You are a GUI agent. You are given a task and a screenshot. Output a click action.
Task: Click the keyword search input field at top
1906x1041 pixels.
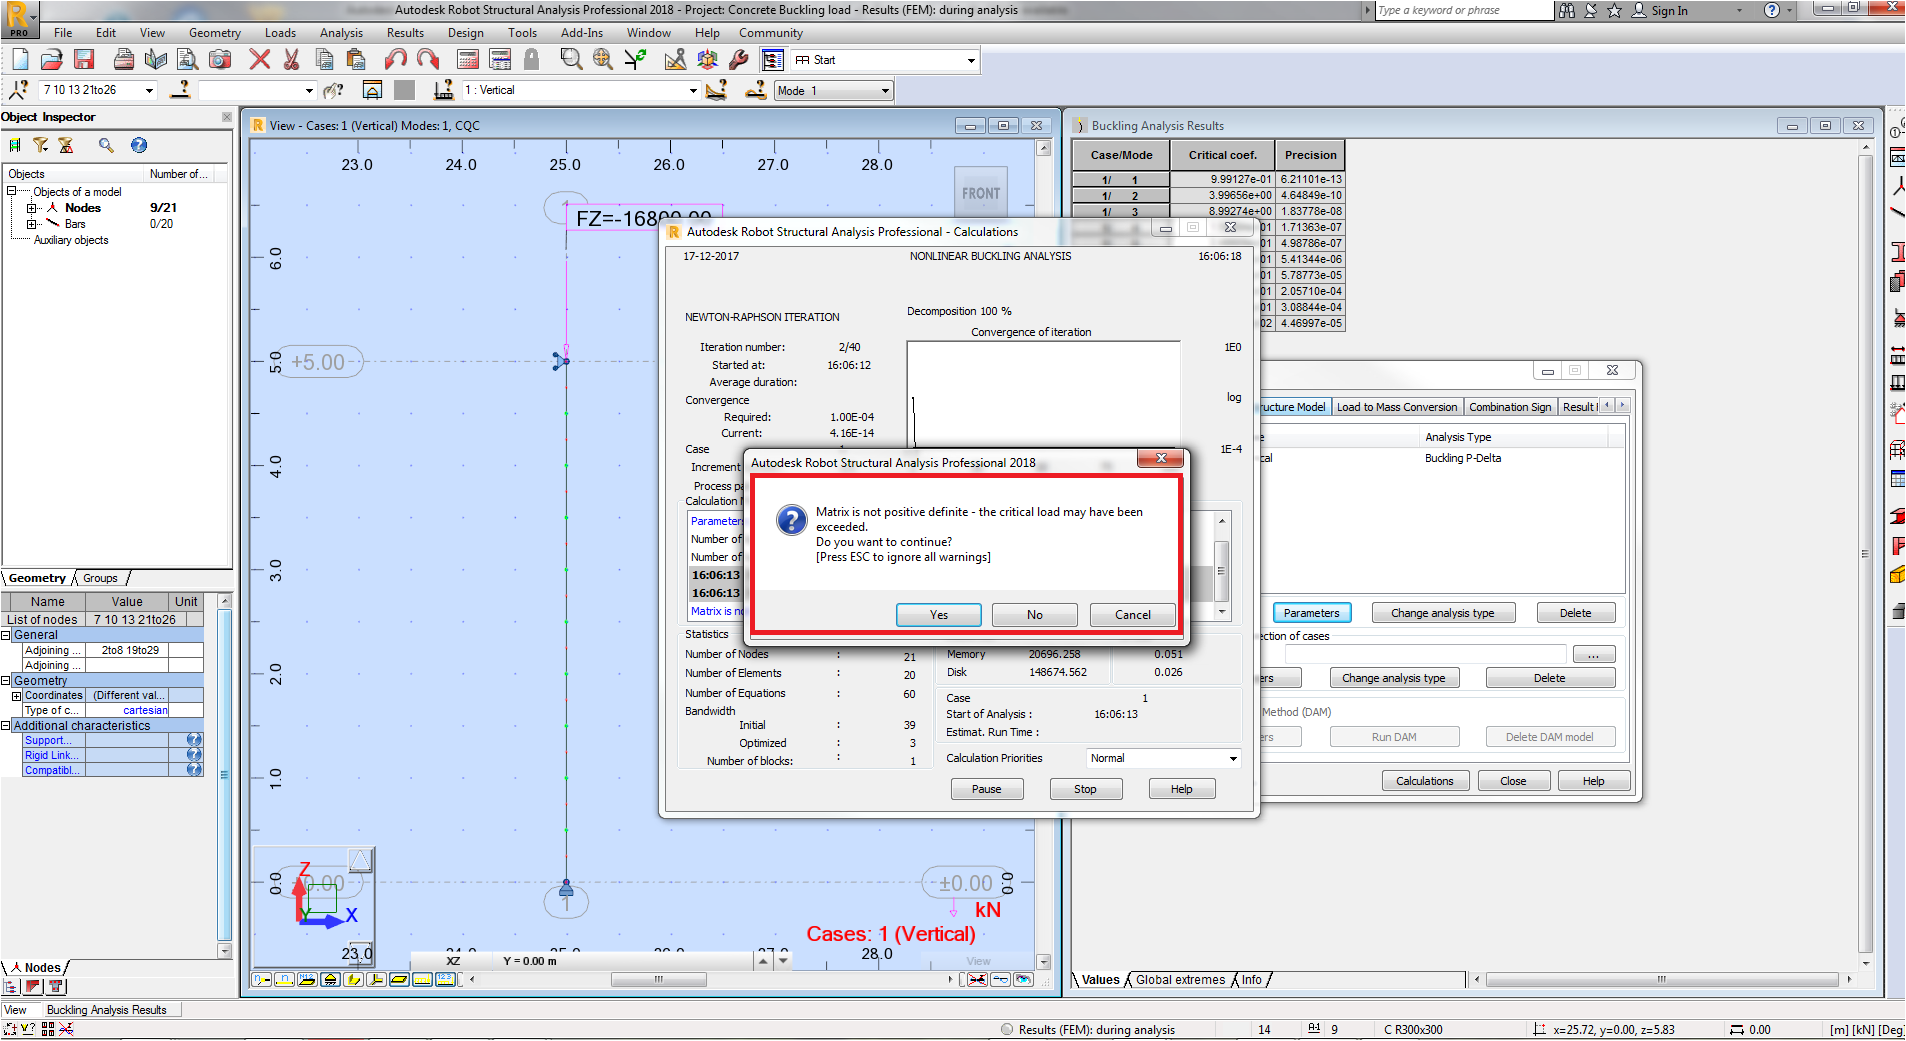1462,11
